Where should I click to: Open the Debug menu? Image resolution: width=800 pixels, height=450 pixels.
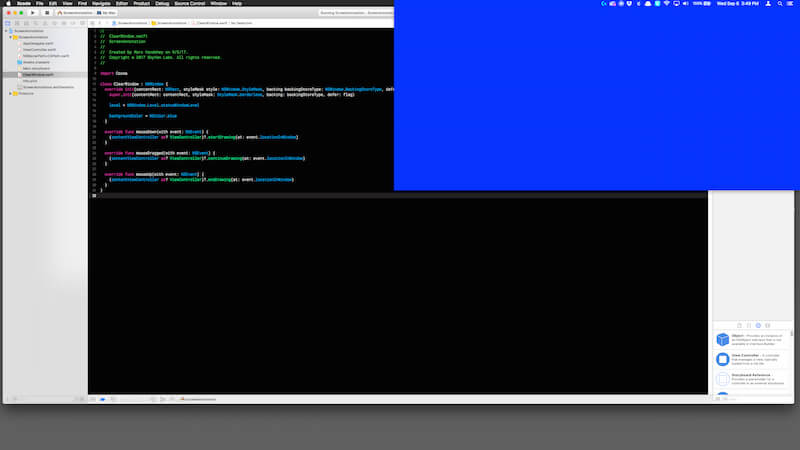coord(162,4)
